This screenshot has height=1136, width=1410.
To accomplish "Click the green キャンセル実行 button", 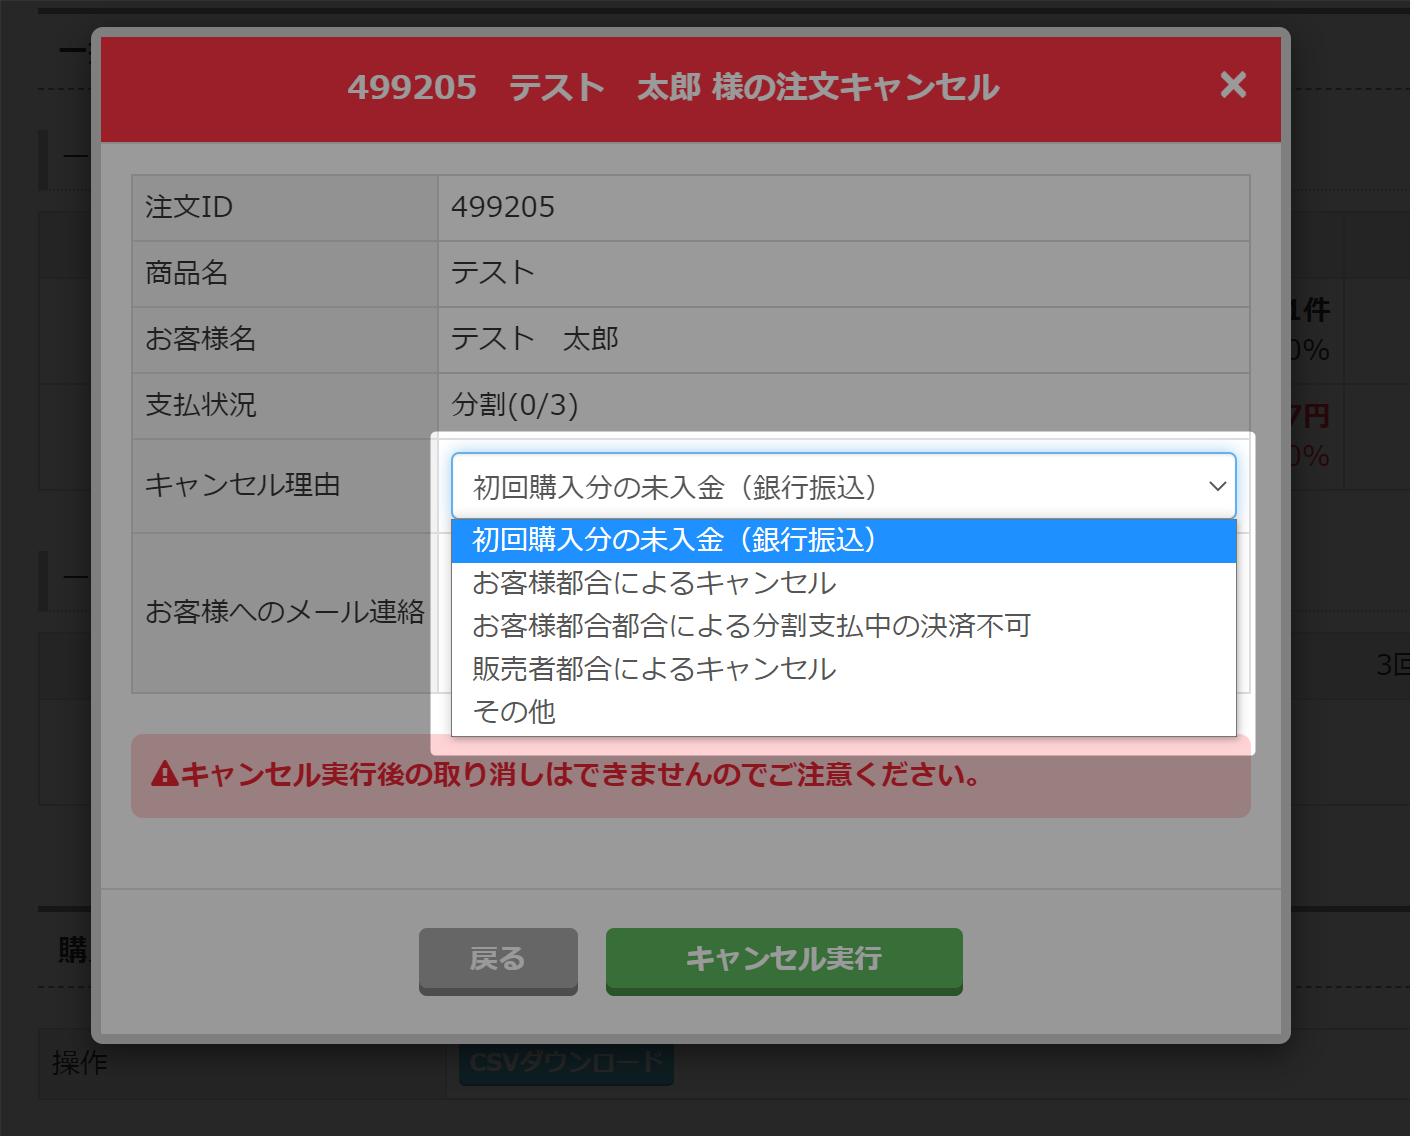I will (783, 959).
